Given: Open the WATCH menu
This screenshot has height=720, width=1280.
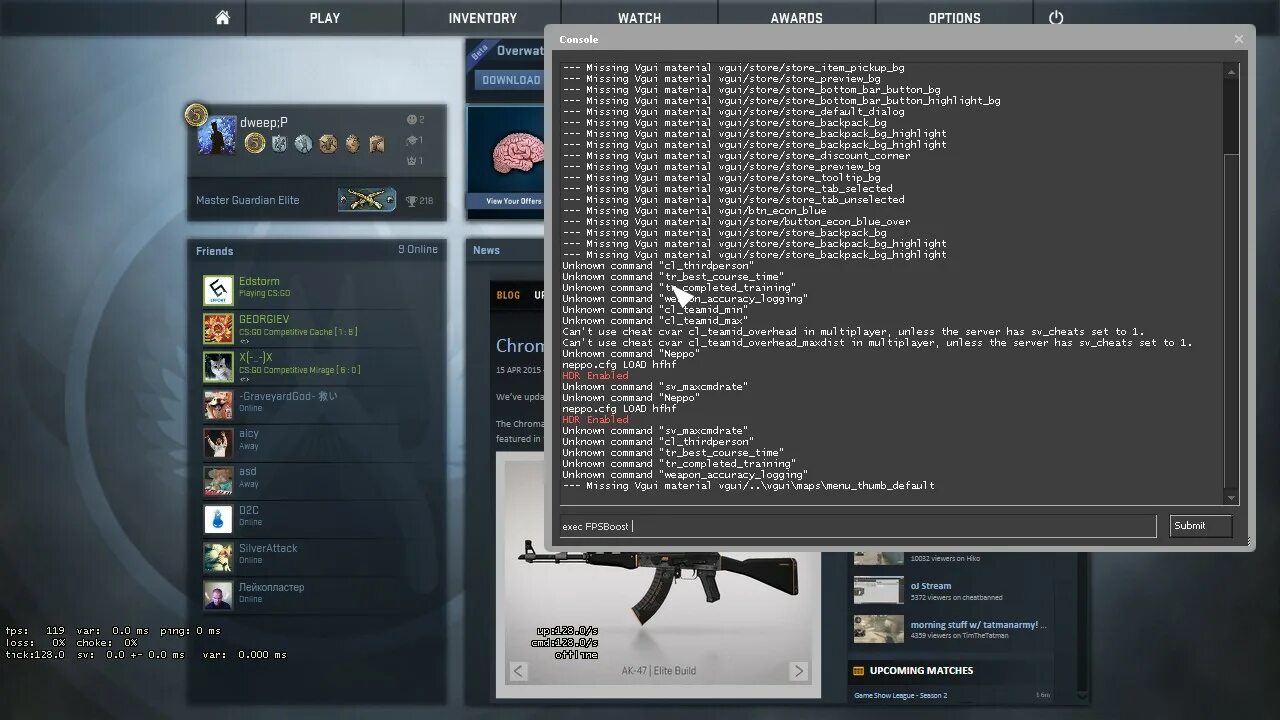Looking at the screenshot, I should (x=639, y=18).
